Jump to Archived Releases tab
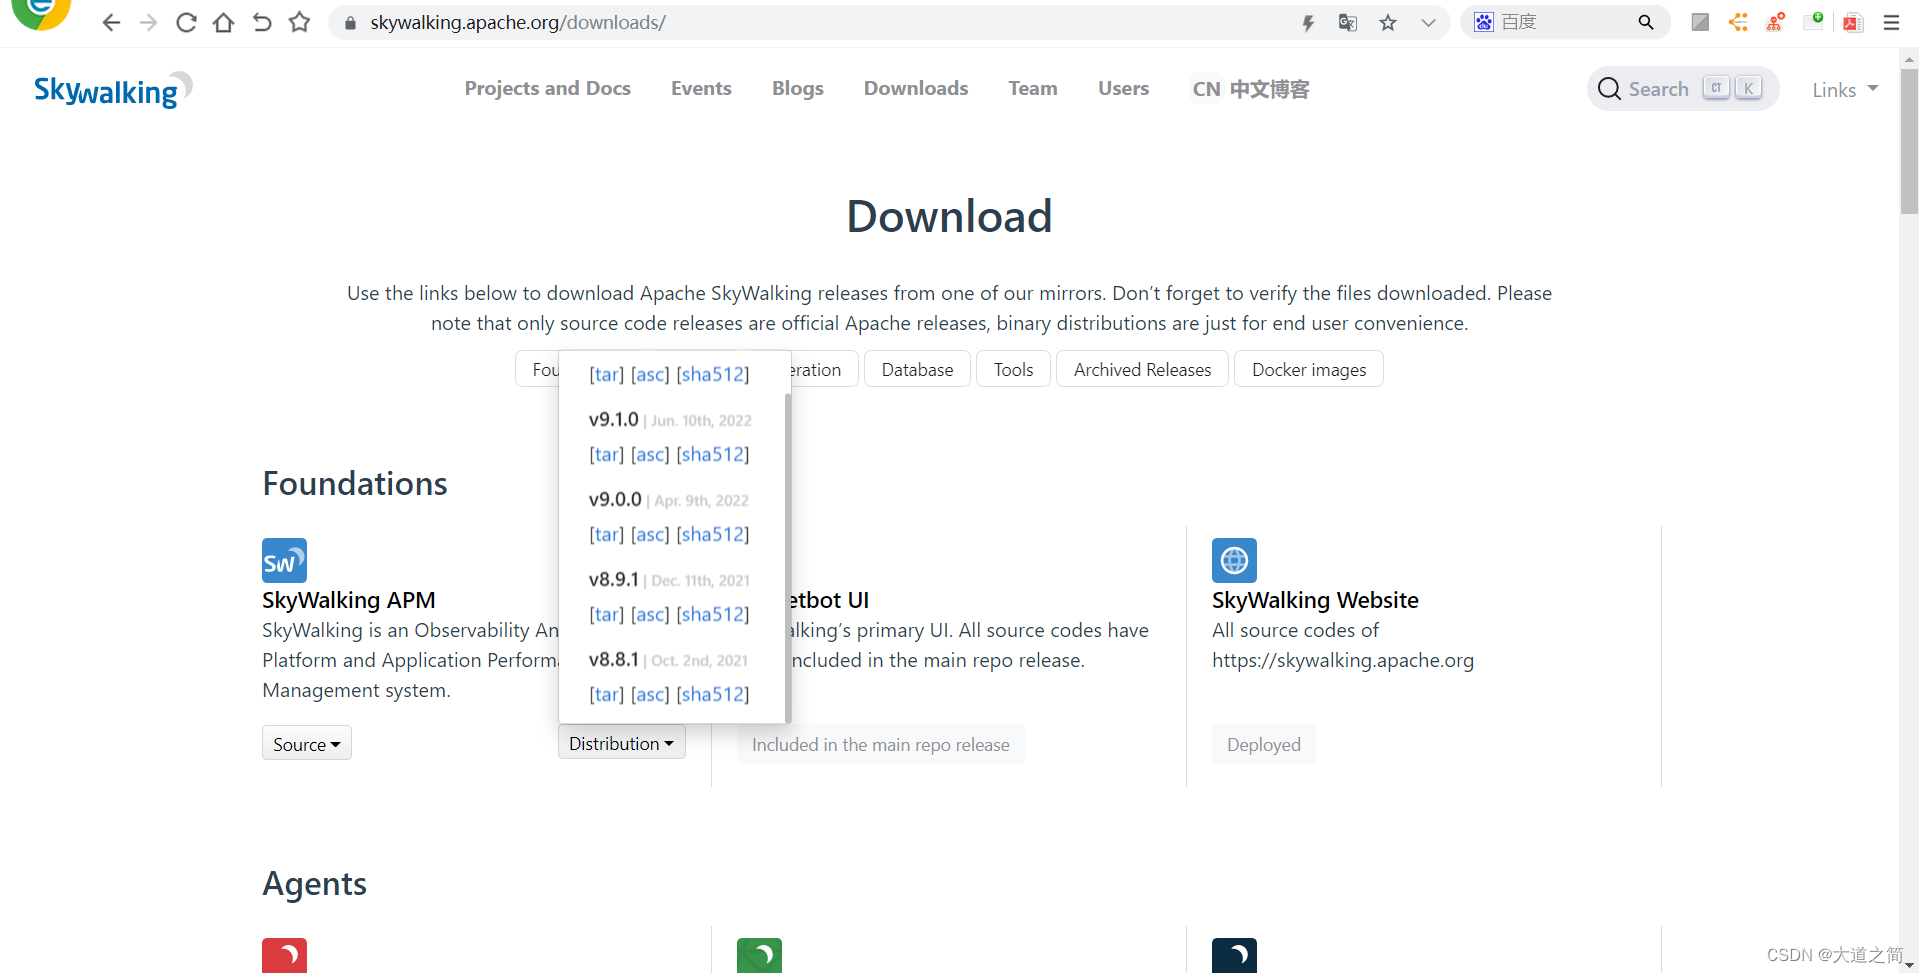Screen dimensions: 1919x973 1142,369
